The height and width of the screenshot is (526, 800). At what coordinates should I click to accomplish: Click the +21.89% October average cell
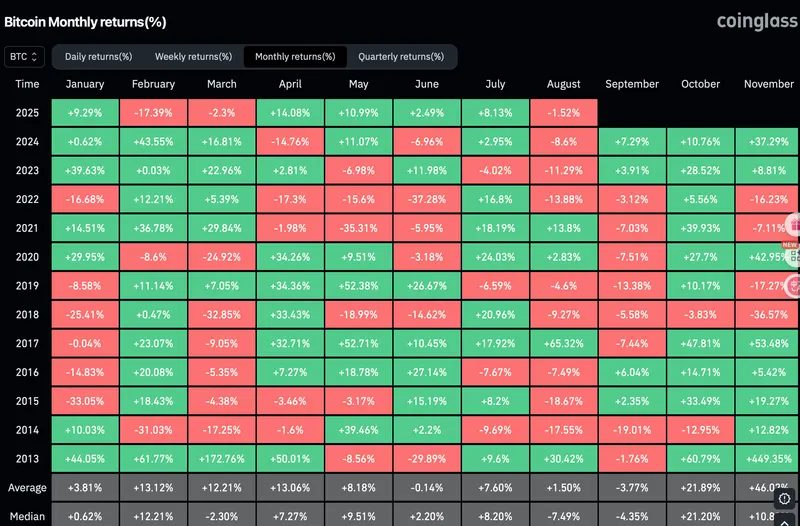click(700, 488)
